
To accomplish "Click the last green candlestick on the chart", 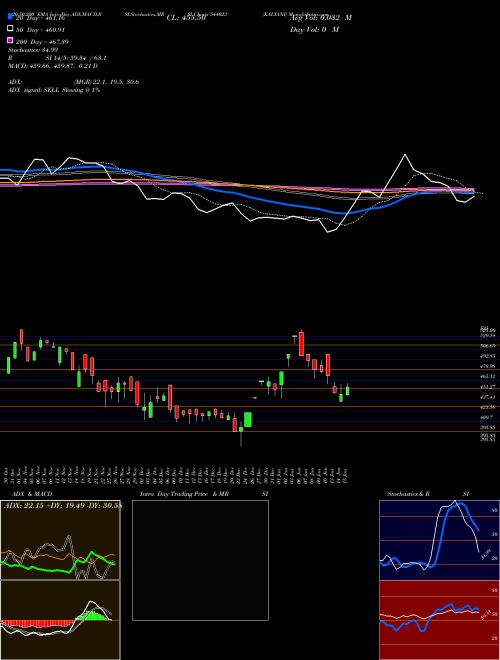I will click(347, 391).
